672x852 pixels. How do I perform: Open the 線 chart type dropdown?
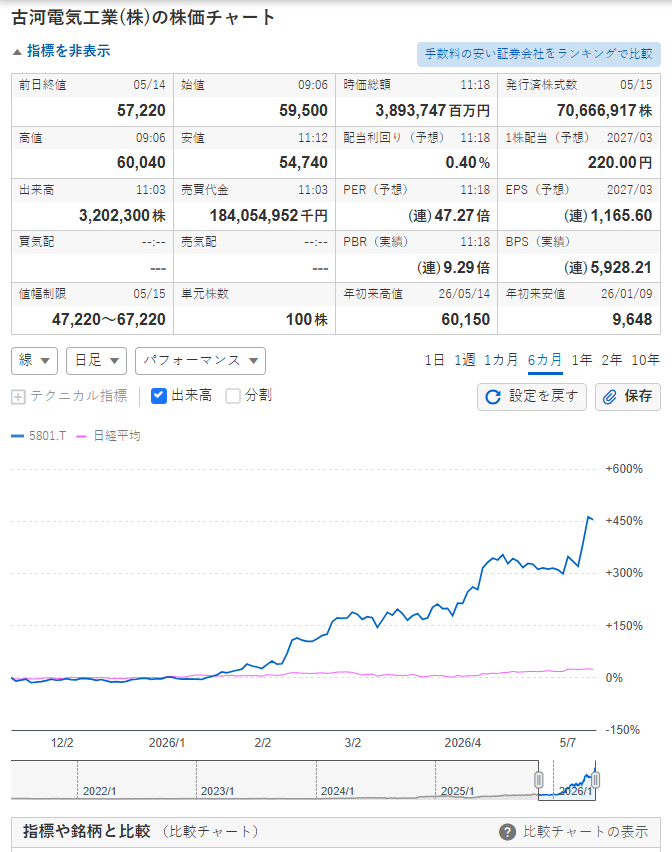coord(34,361)
